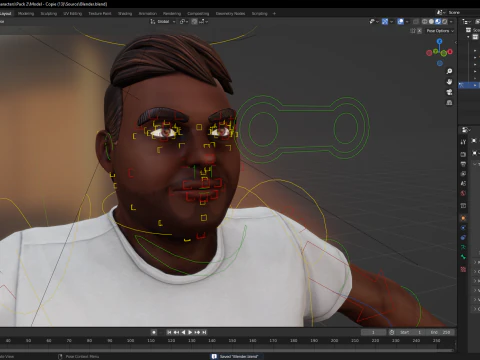Open the Geometry Nodes workspace tab

coord(230,13)
